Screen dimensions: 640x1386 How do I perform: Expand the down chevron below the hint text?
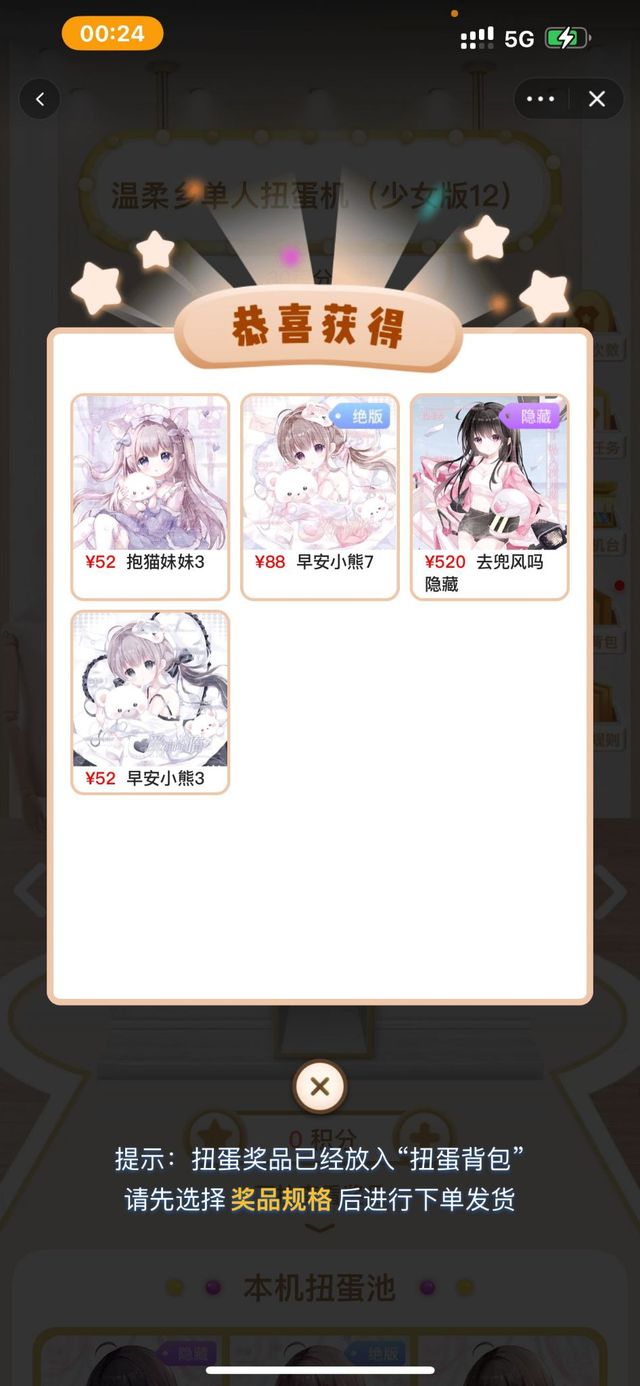[319, 1228]
